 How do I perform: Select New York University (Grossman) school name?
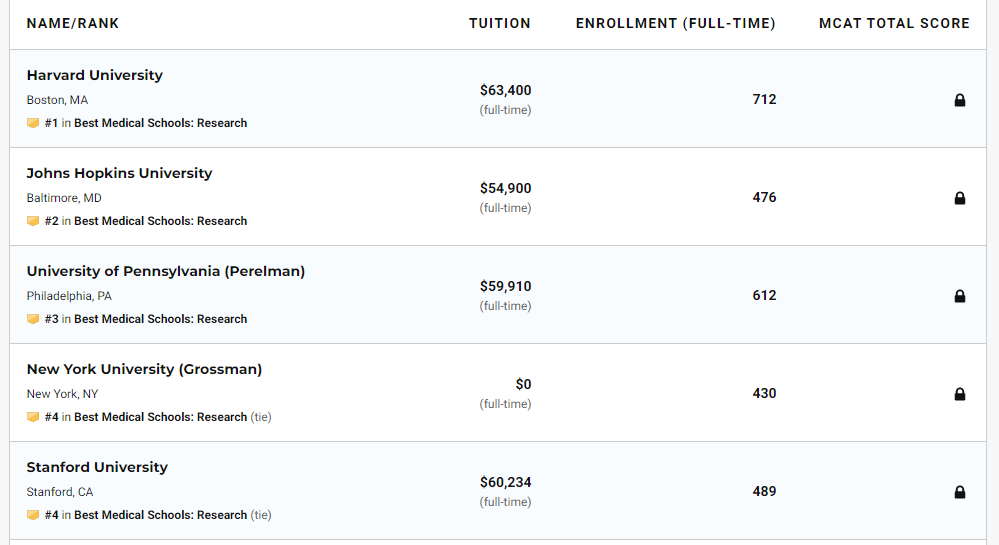point(144,369)
